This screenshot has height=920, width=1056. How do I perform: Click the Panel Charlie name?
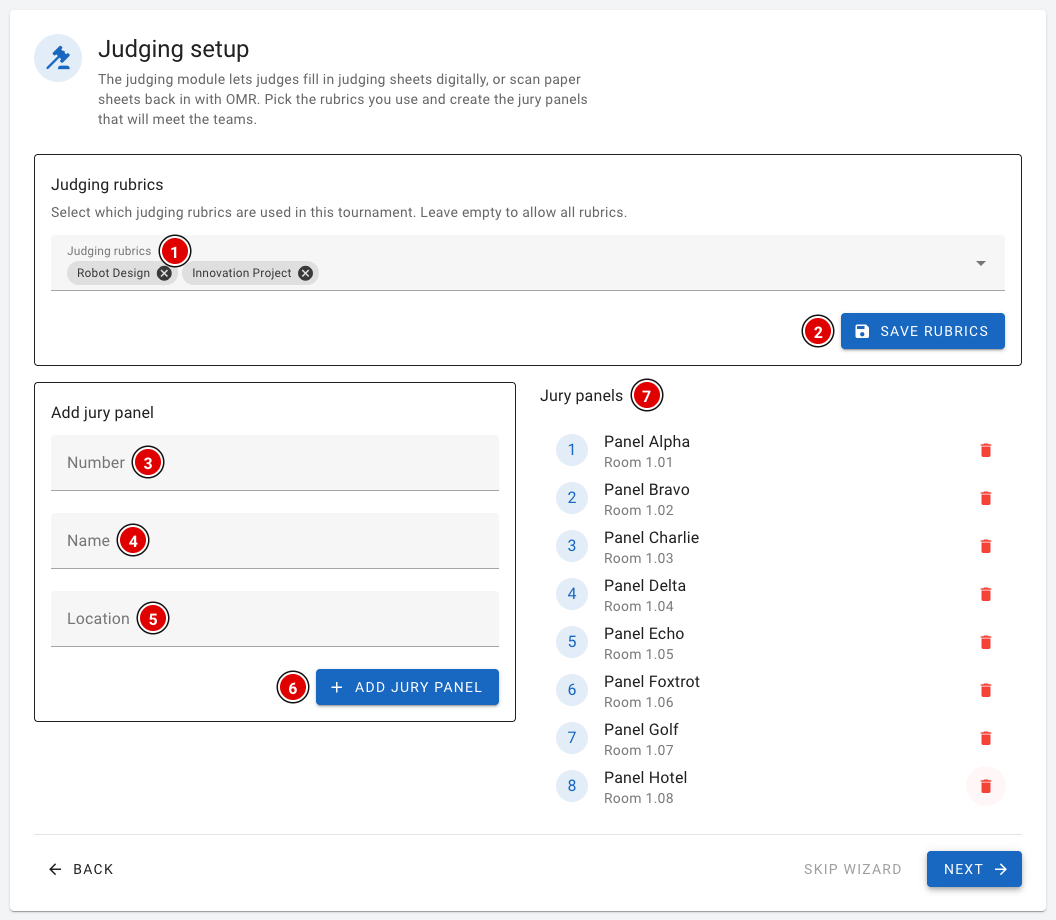pos(651,537)
